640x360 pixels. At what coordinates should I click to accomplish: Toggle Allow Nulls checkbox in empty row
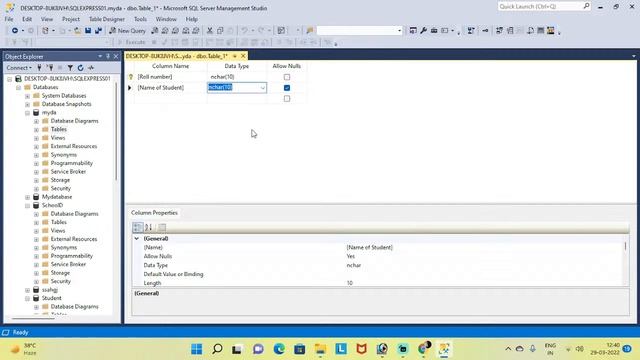[x=287, y=99]
